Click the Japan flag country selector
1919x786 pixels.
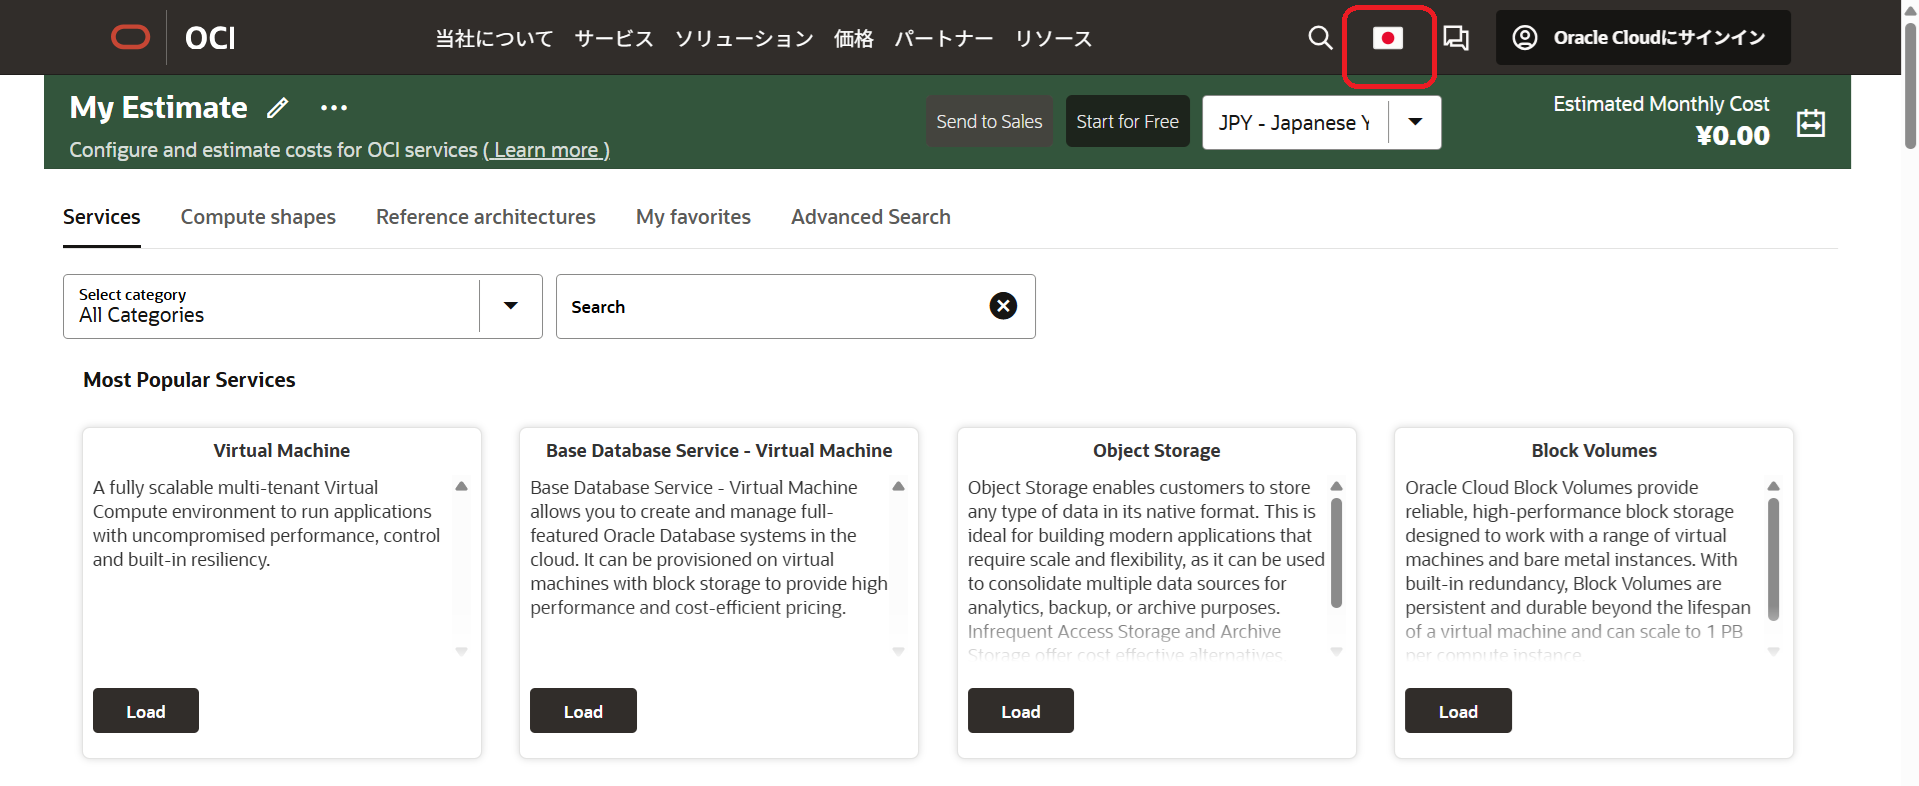[1388, 39]
